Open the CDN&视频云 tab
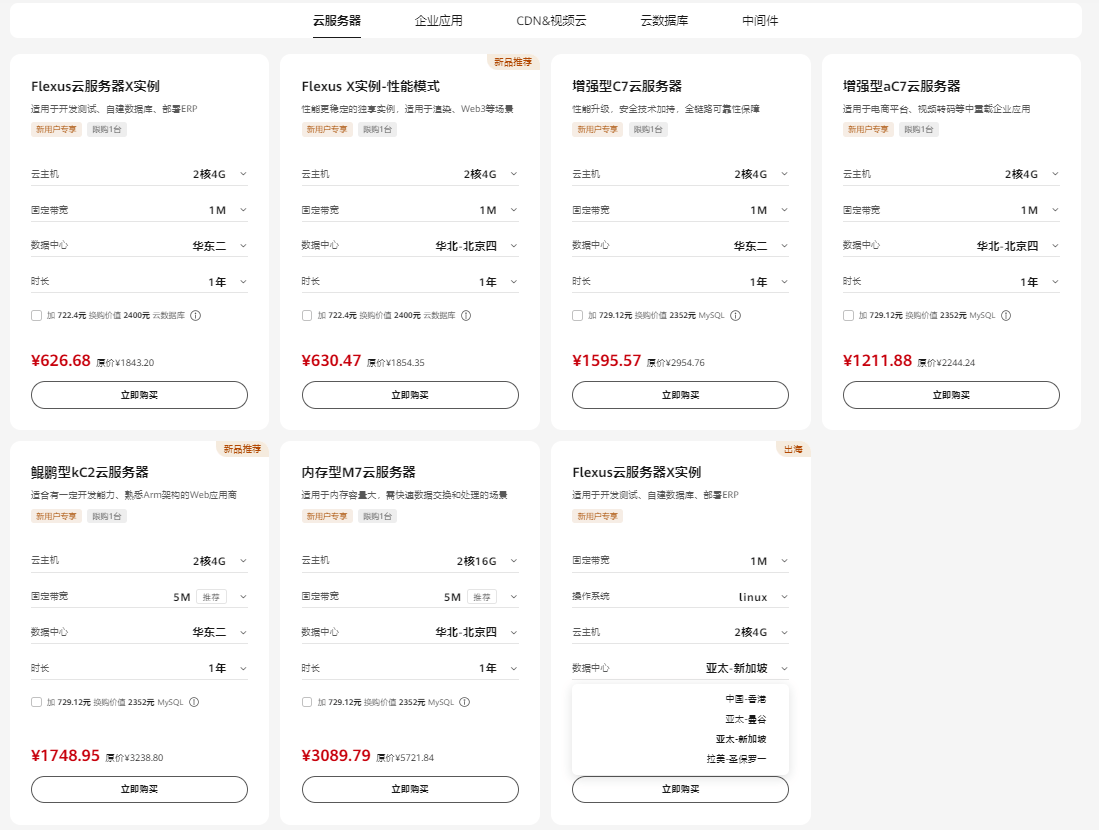 click(x=551, y=20)
